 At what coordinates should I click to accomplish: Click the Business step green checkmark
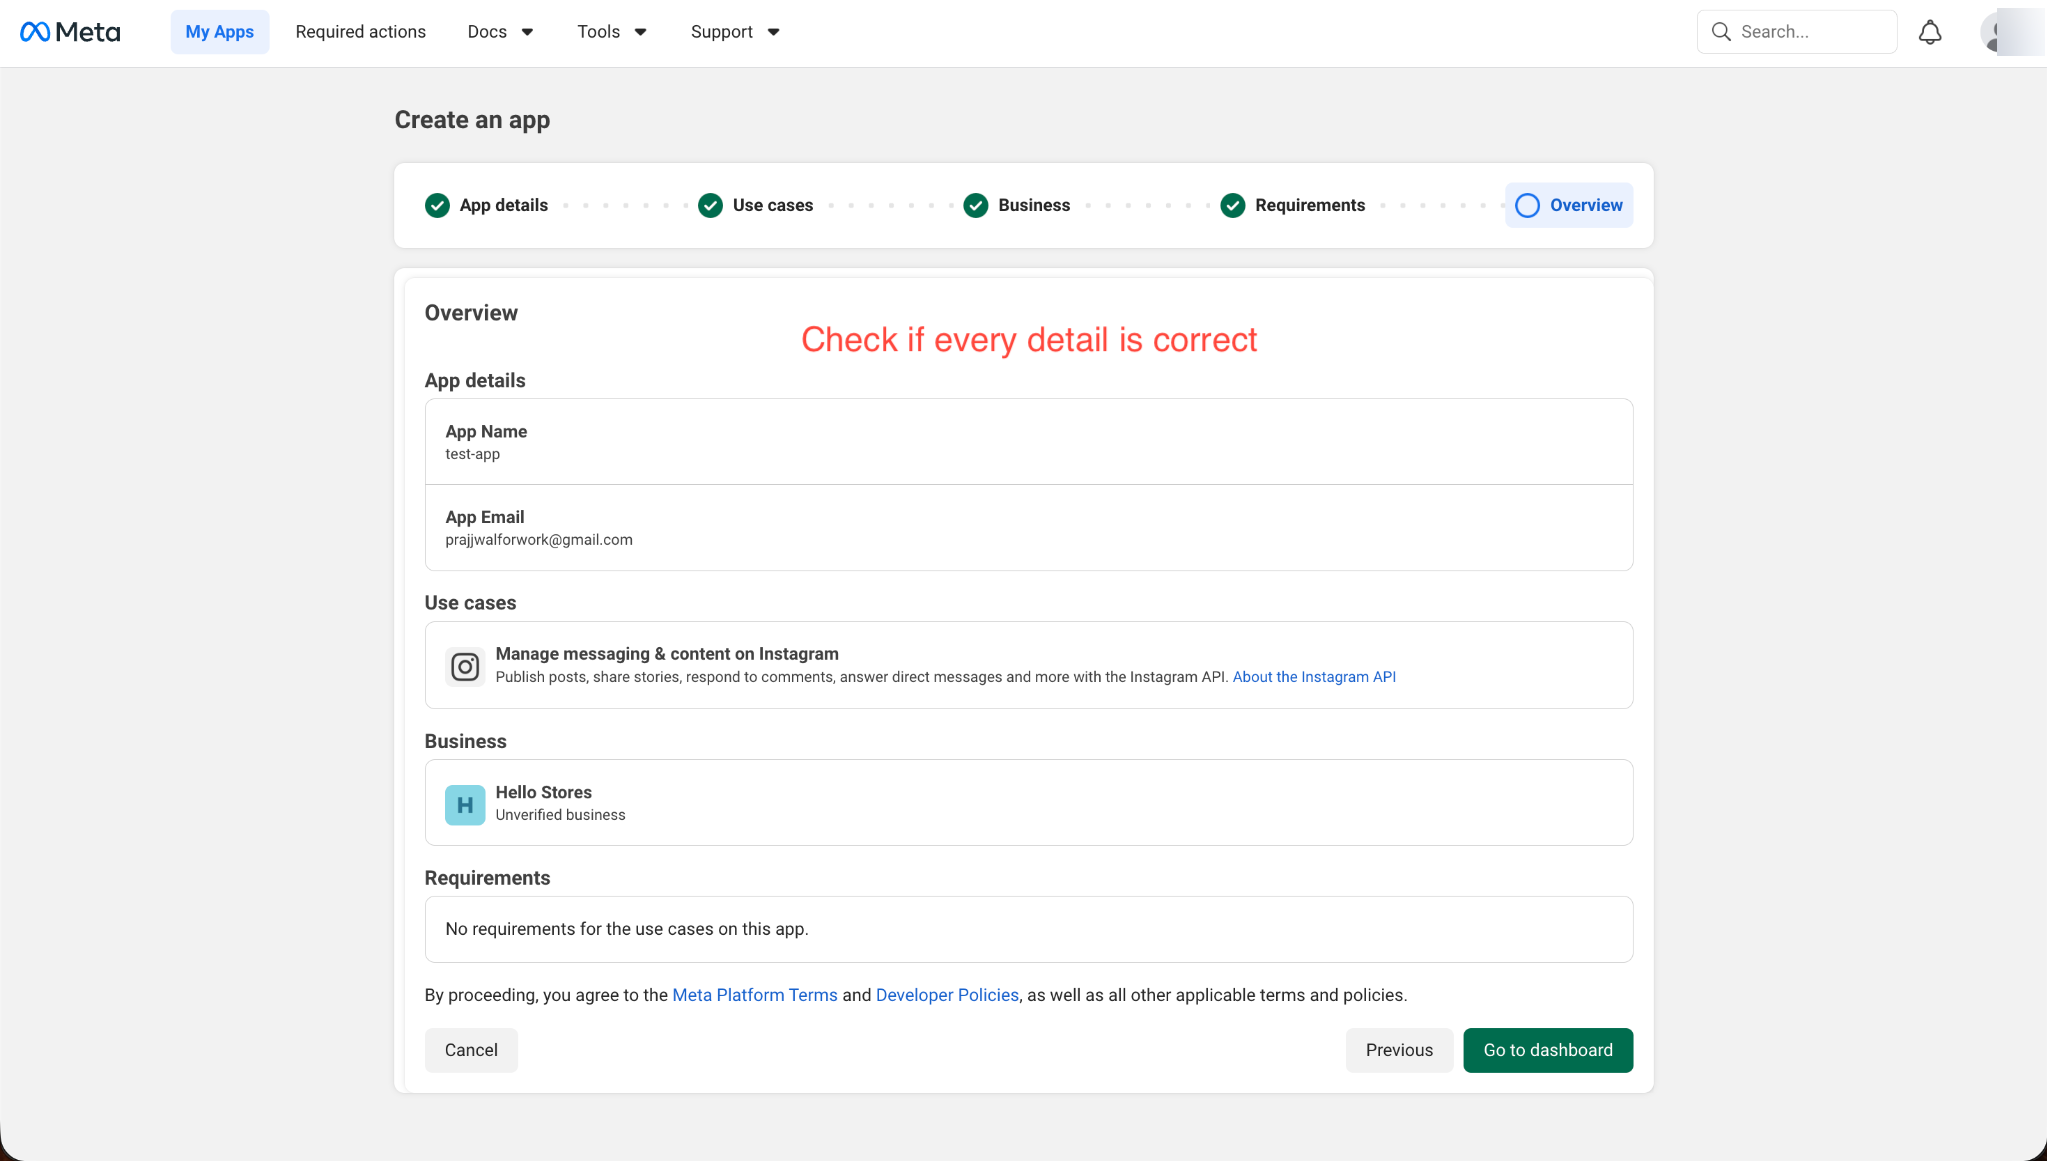pos(976,205)
